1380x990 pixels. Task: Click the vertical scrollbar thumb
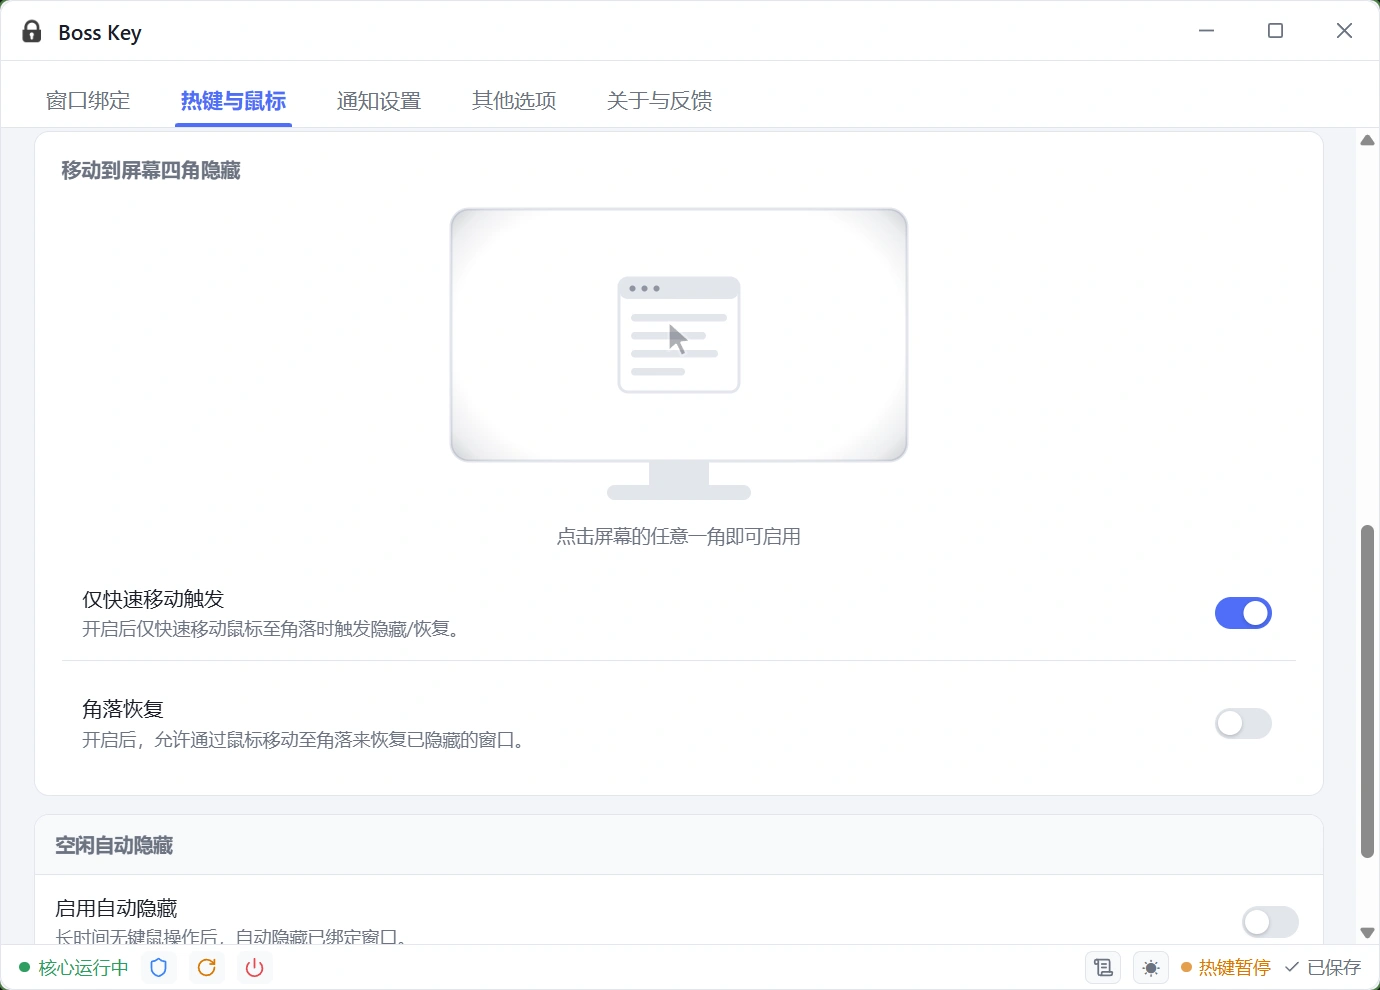click(x=1367, y=690)
